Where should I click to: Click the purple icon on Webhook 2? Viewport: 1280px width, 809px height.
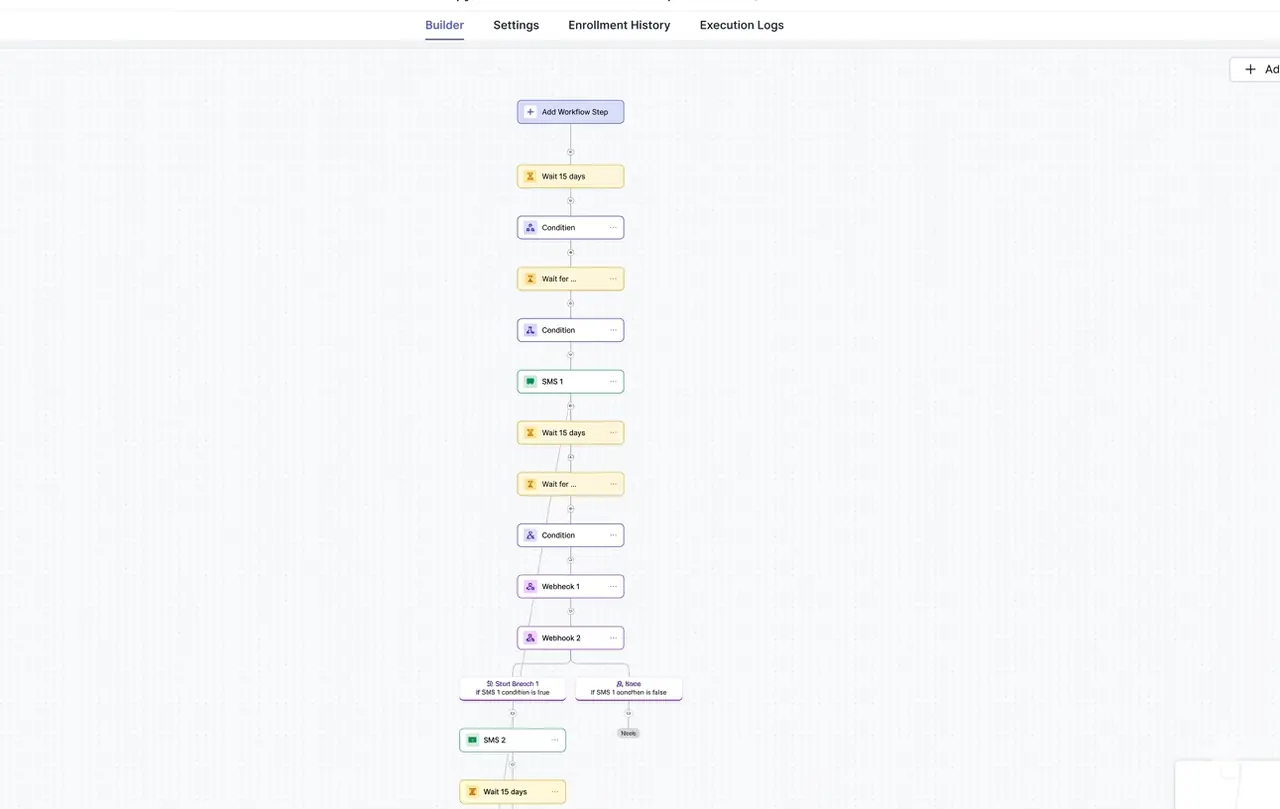click(x=530, y=638)
